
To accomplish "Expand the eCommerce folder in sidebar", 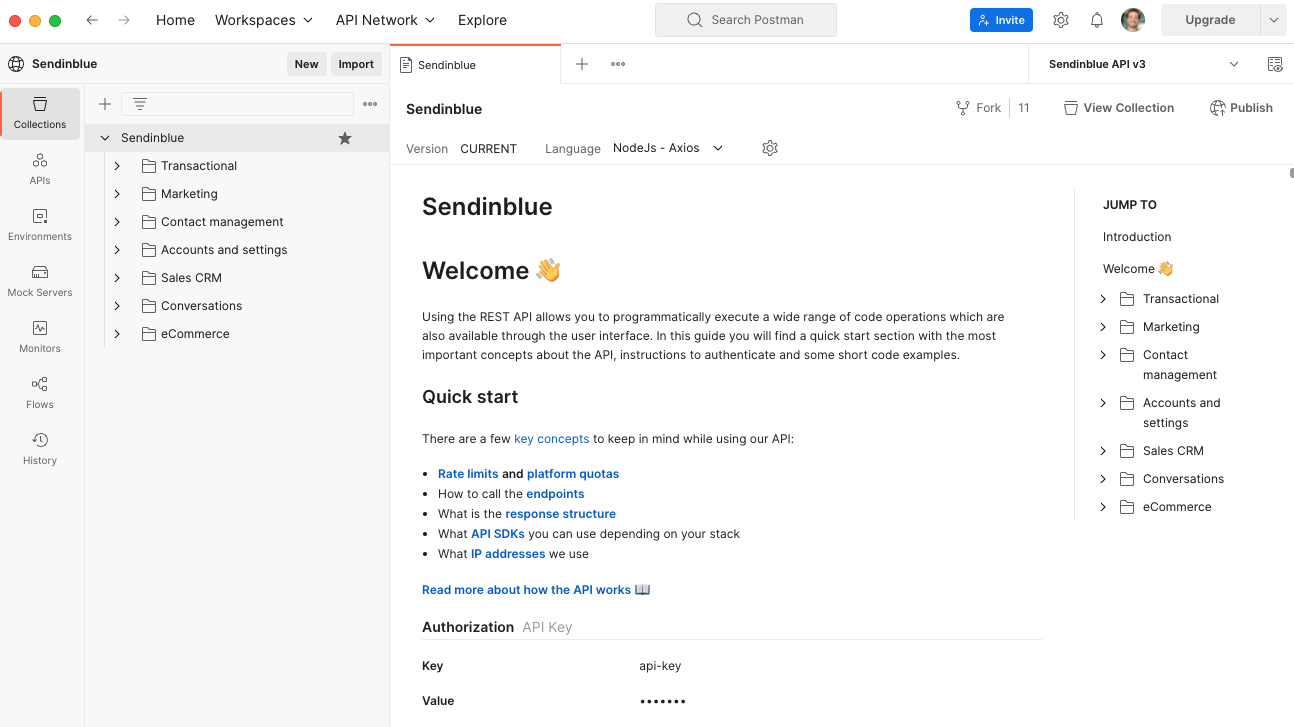I will coord(117,334).
